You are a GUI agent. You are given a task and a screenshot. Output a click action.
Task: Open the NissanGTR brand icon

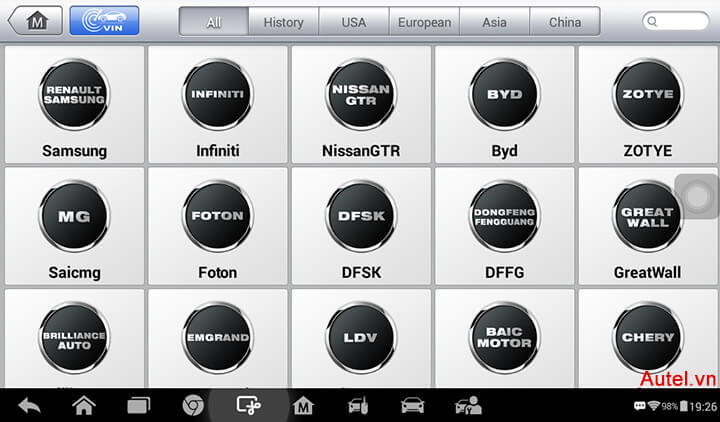[361, 95]
